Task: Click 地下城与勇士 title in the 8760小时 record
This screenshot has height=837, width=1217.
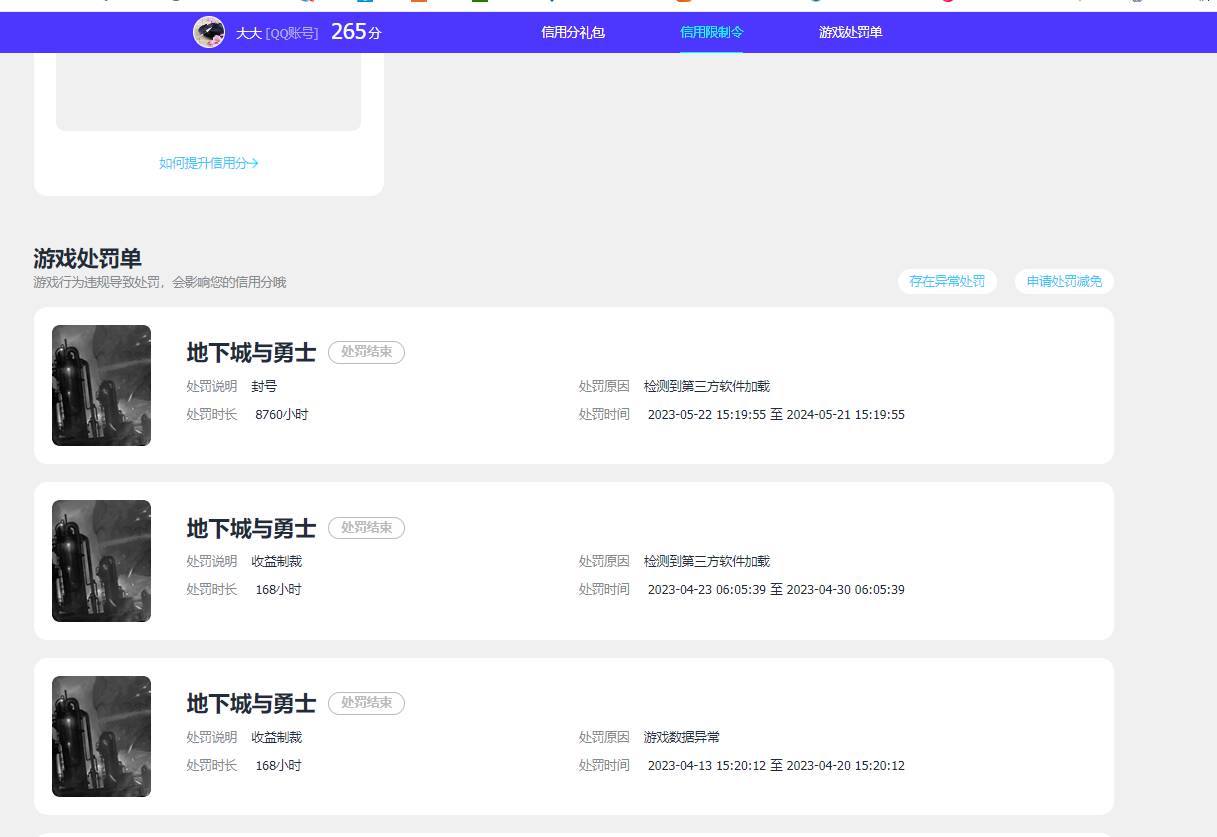Action: click(251, 352)
